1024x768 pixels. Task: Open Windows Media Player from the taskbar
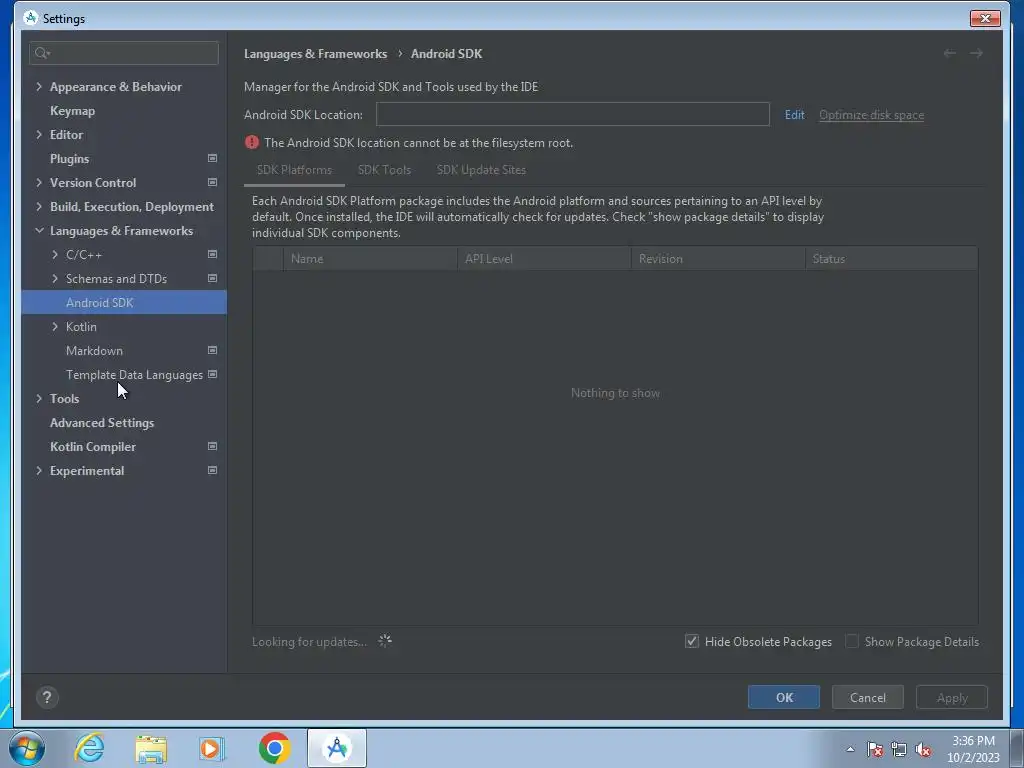coord(212,748)
